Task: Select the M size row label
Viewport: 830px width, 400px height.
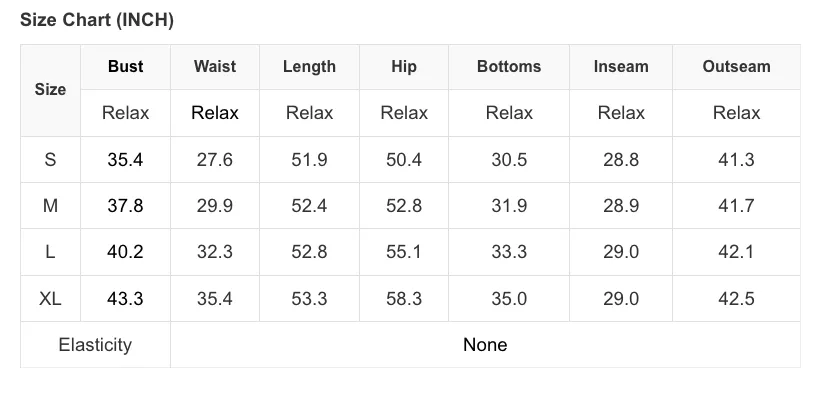Action: [50, 205]
